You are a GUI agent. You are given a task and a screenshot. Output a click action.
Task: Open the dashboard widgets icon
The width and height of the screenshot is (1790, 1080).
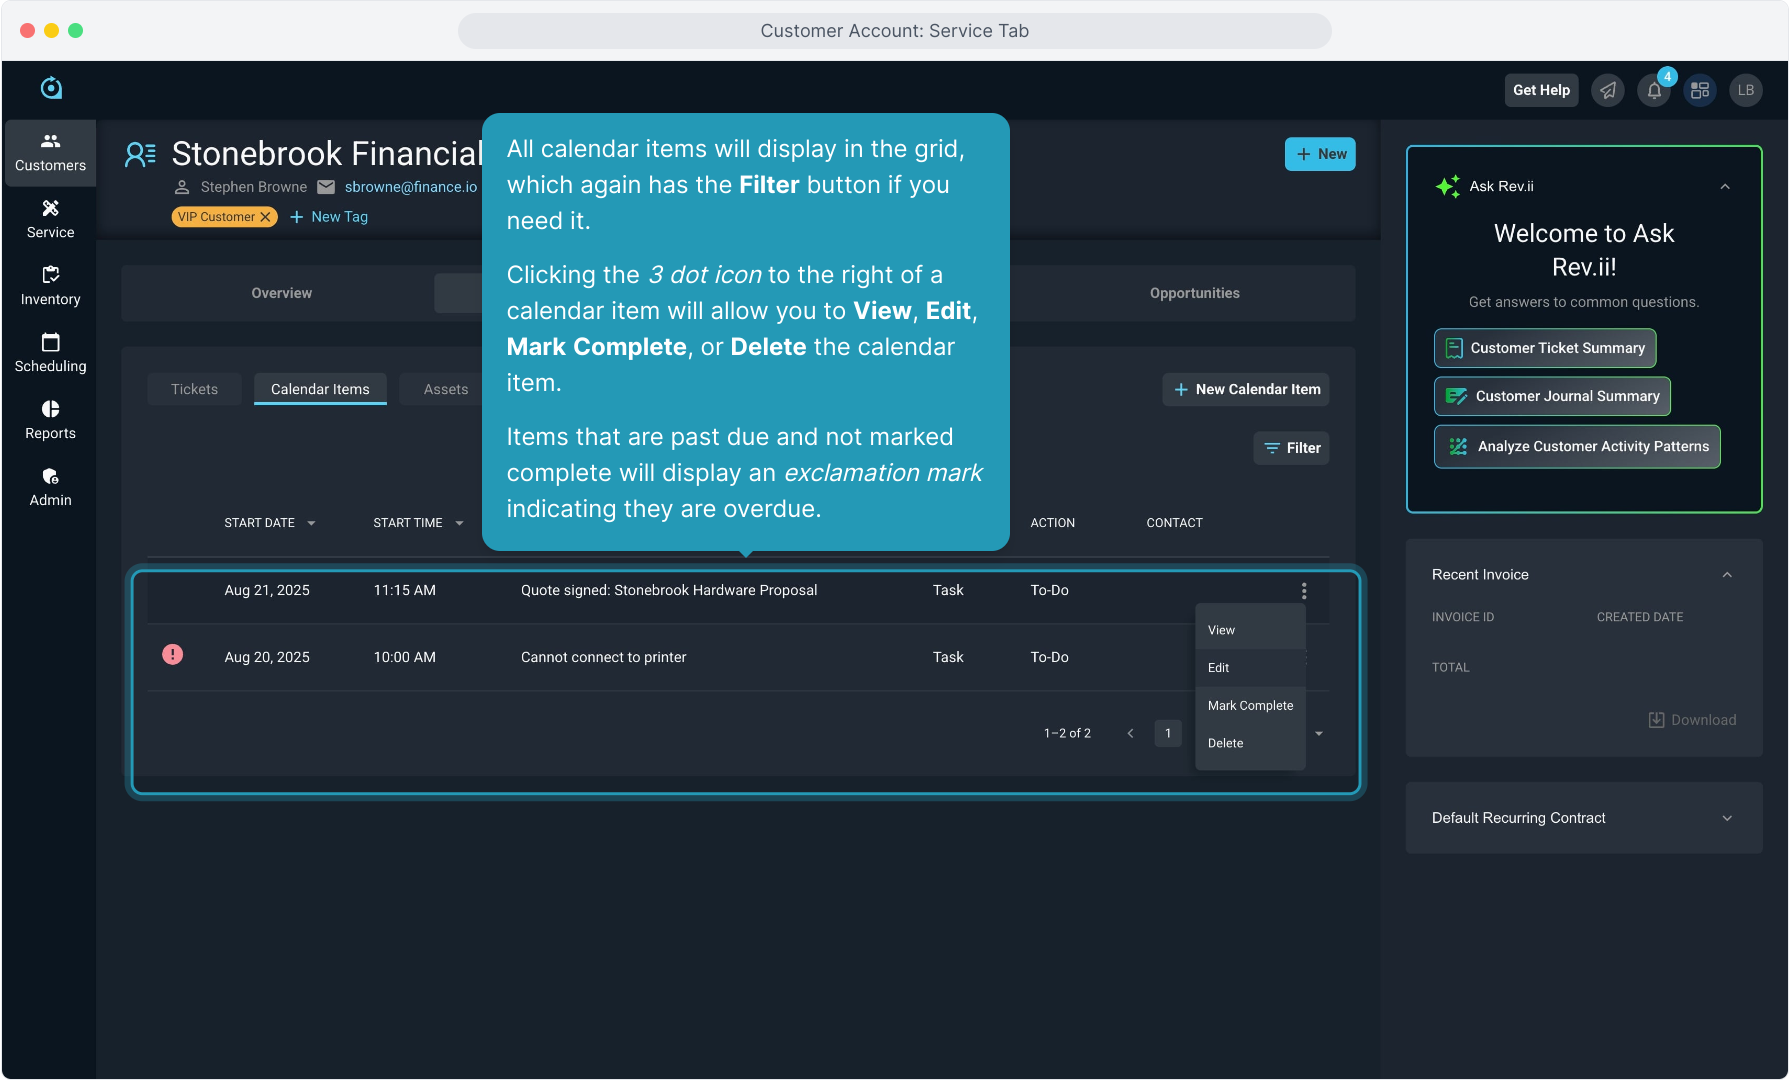tap(1700, 91)
